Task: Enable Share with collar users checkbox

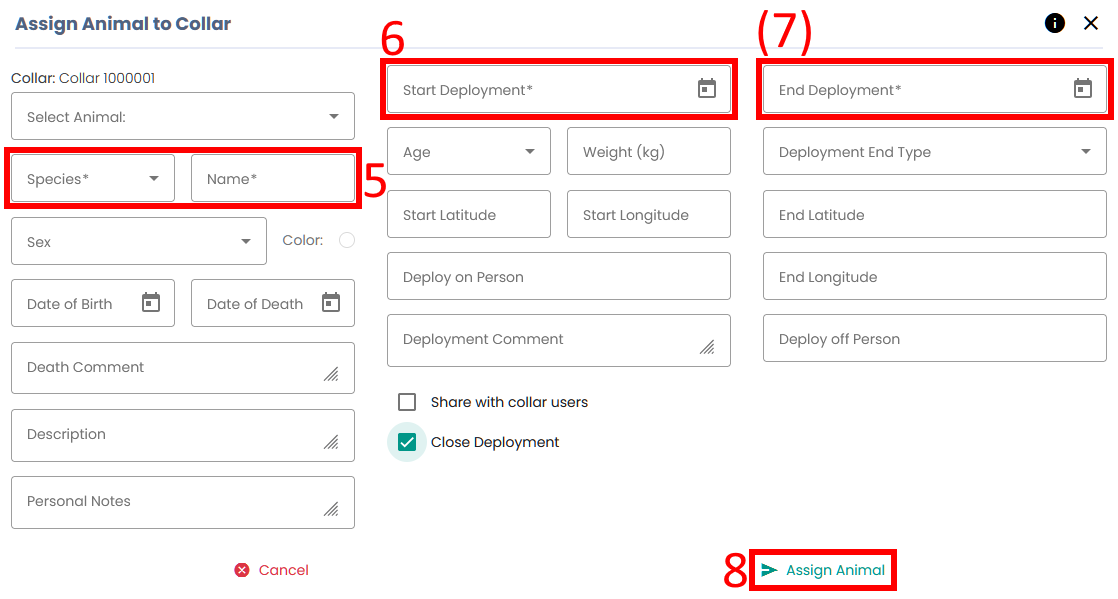Action: [x=407, y=402]
